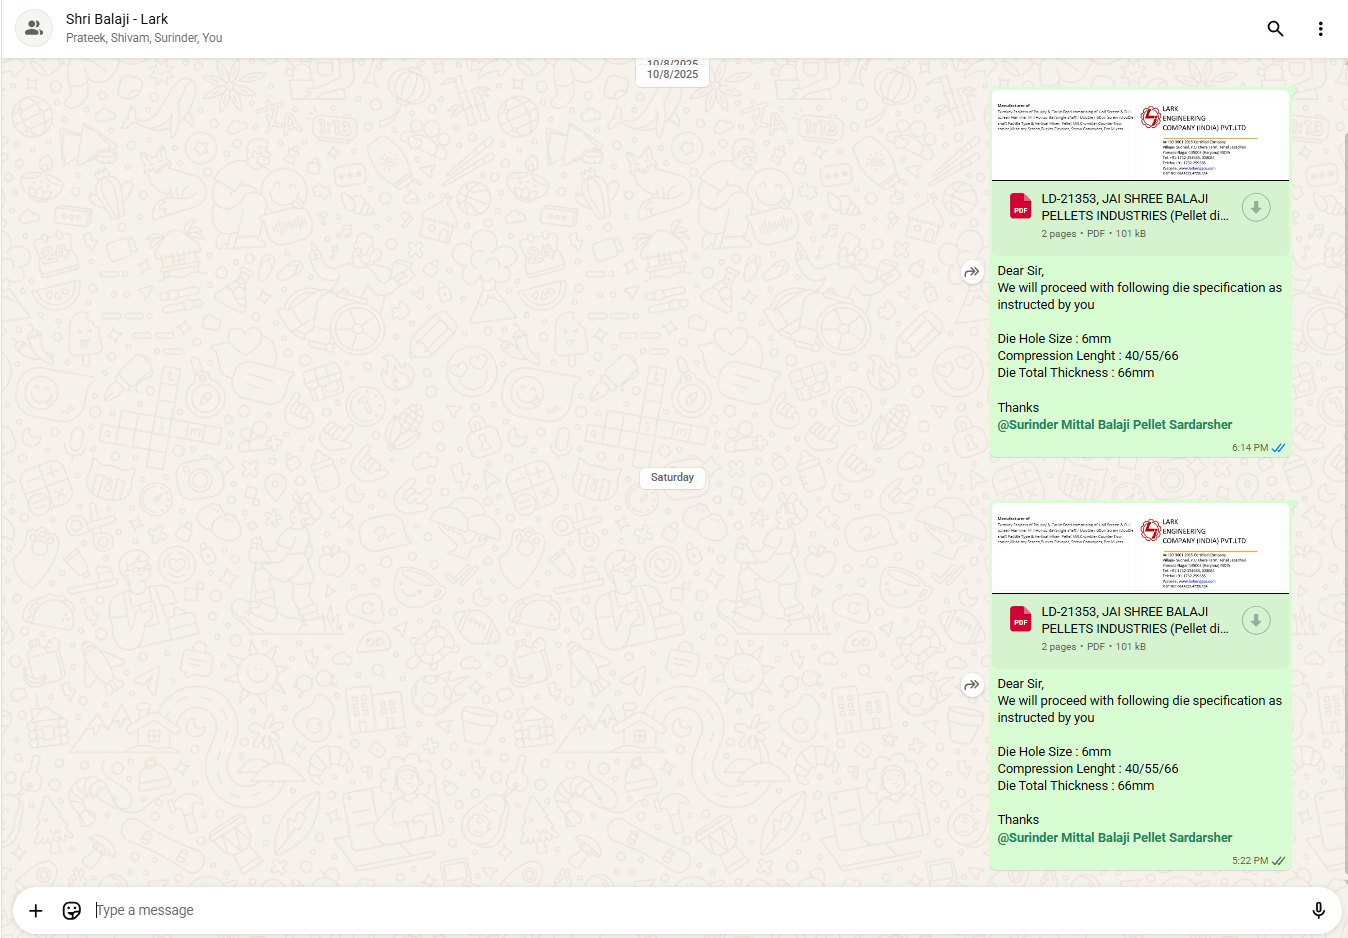Open the three-dot chat menu

pos(1320,29)
